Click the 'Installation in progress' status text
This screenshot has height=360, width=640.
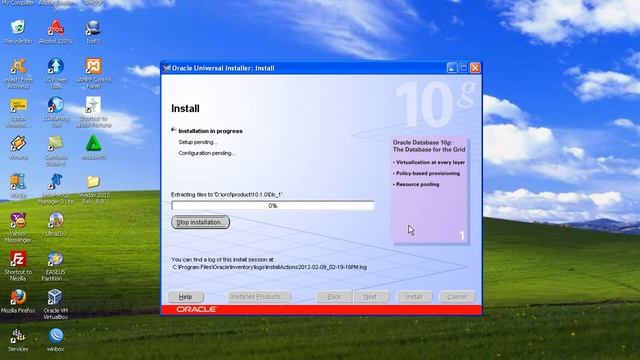(x=211, y=131)
